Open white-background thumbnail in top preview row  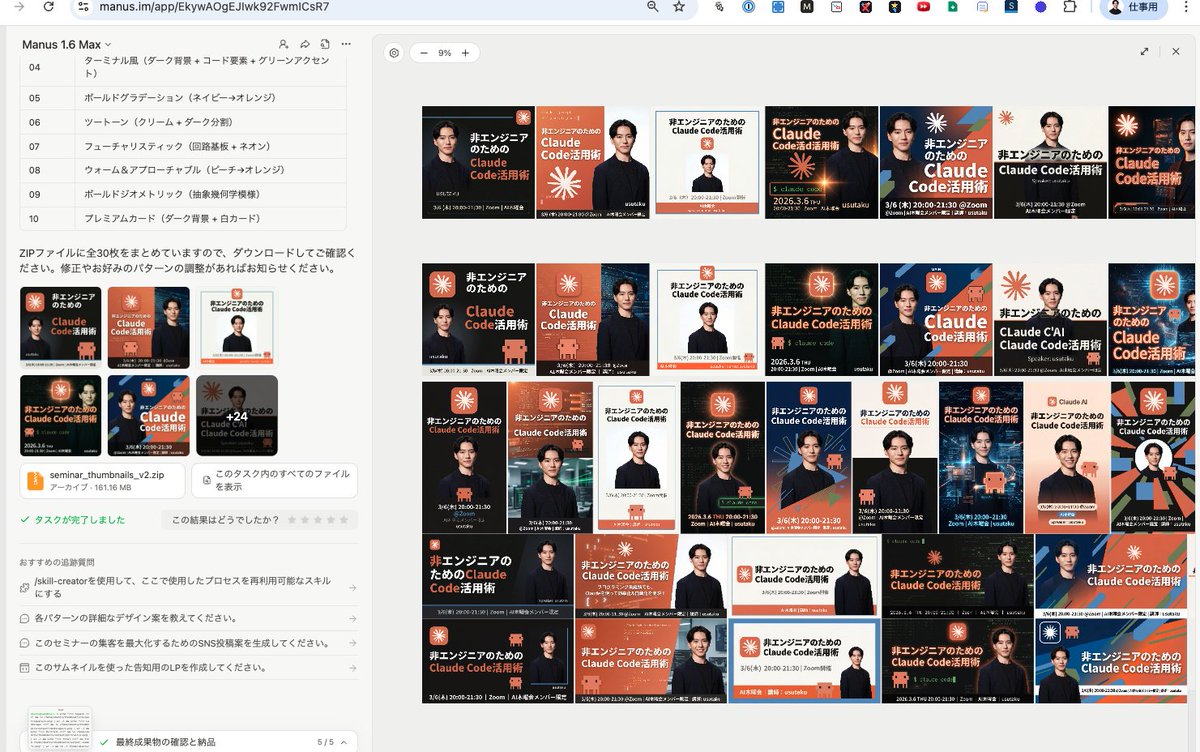[x=707, y=162]
